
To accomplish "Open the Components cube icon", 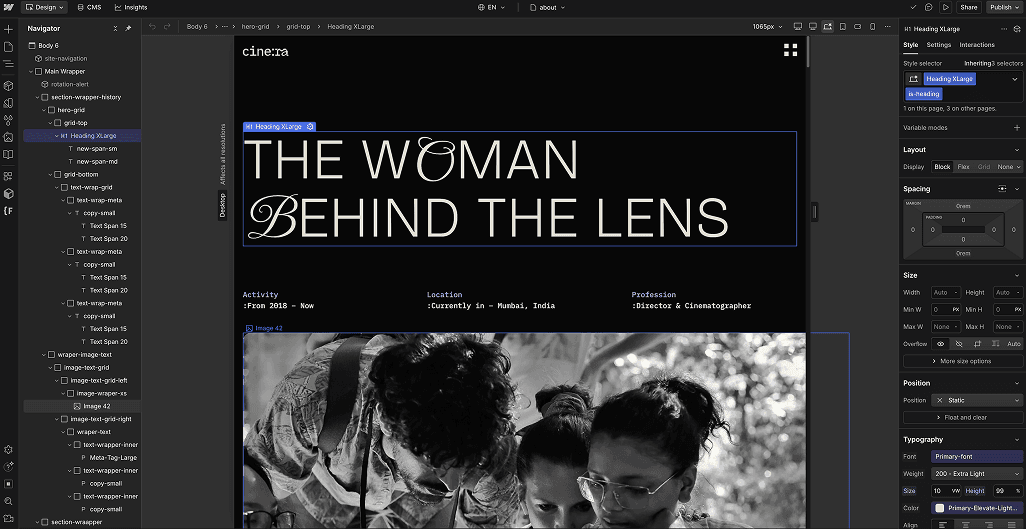I will [8, 86].
